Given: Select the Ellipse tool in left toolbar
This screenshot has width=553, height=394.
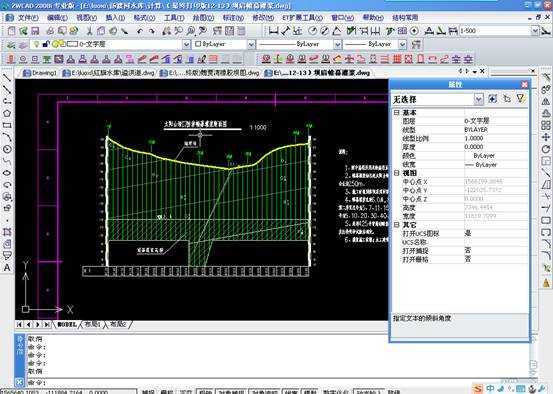Looking at the screenshot, I should point(7,173).
